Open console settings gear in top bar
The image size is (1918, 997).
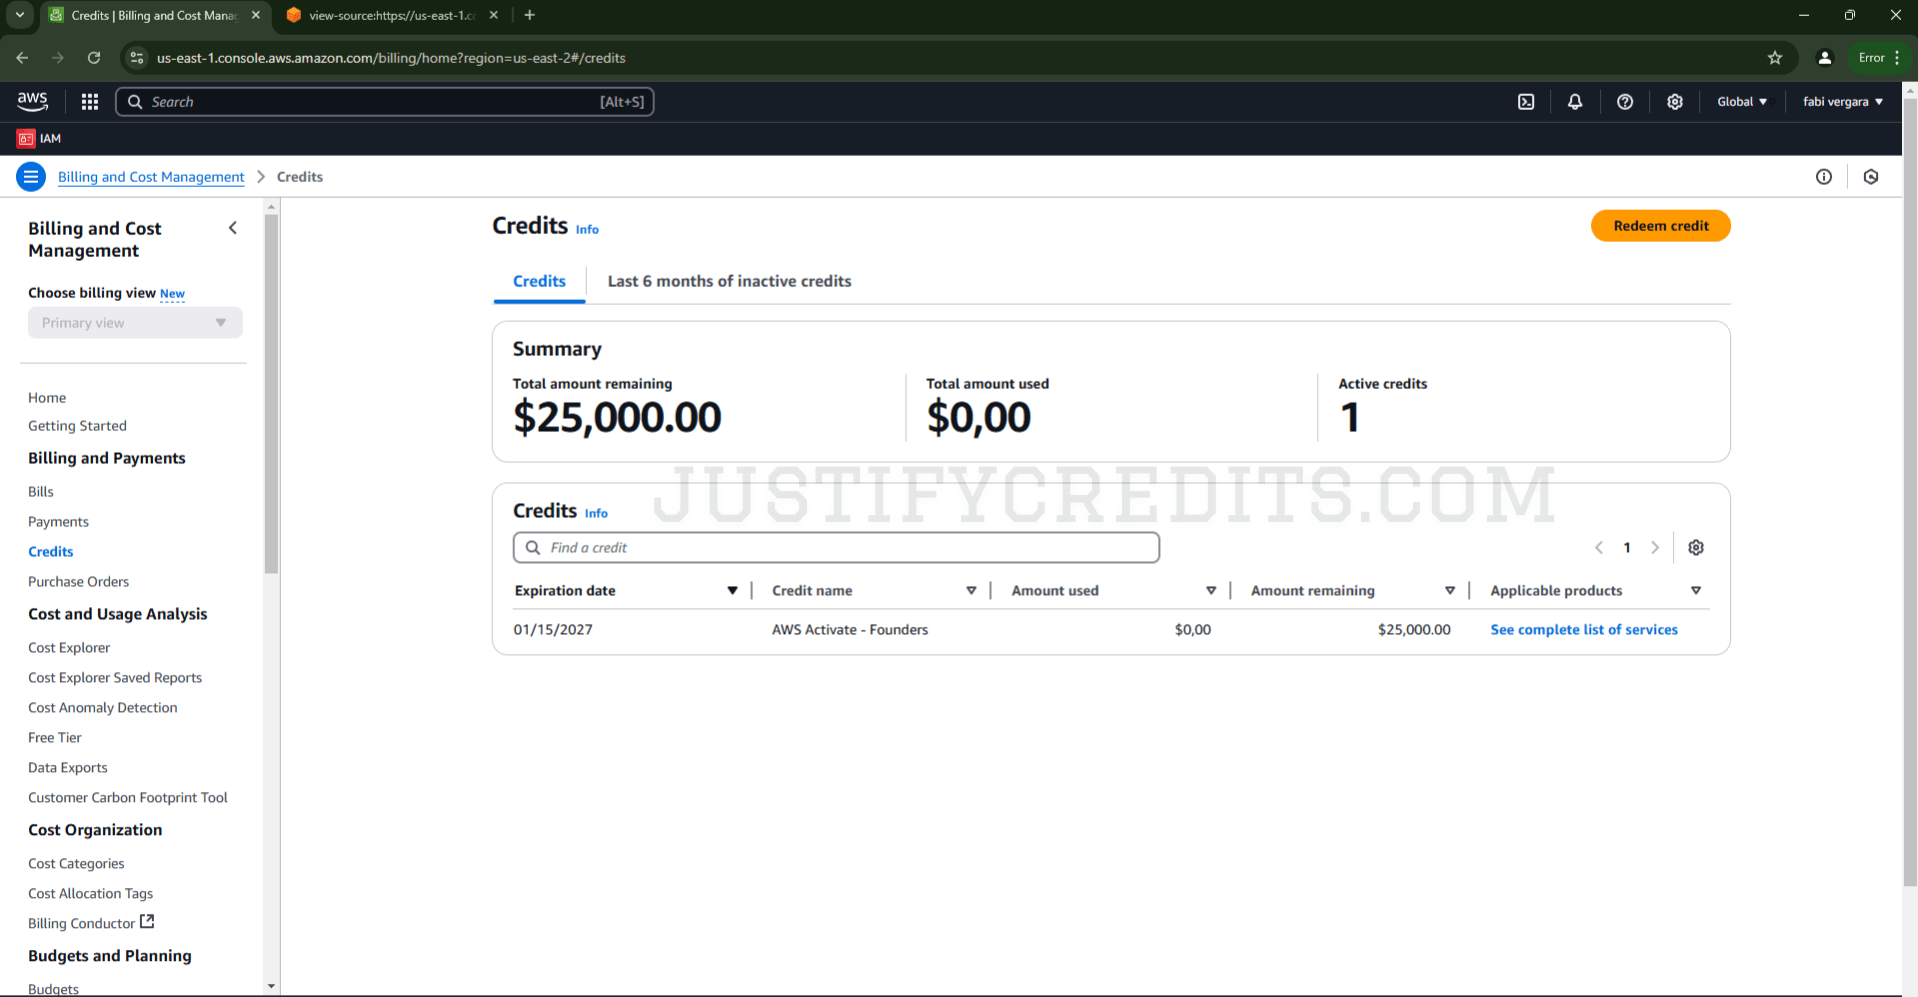pyautogui.click(x=1675, y=102)
